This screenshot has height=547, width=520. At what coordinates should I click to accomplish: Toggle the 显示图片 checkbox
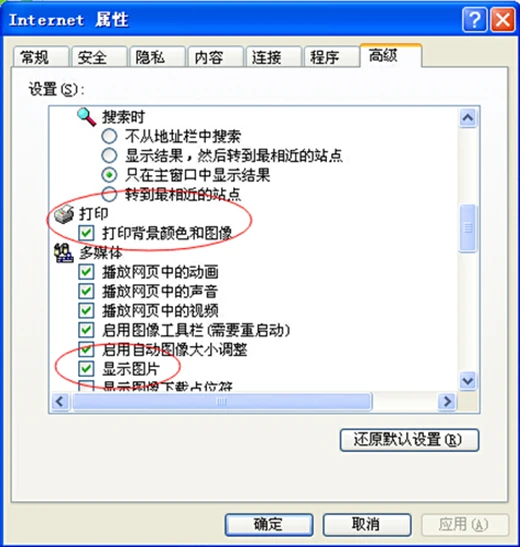point(86,368)
